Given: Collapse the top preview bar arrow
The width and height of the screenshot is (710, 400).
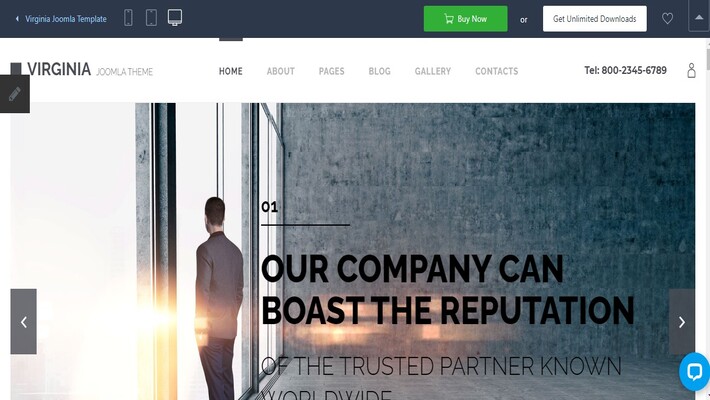Looking at the screenshot, I should coord(699,17).
